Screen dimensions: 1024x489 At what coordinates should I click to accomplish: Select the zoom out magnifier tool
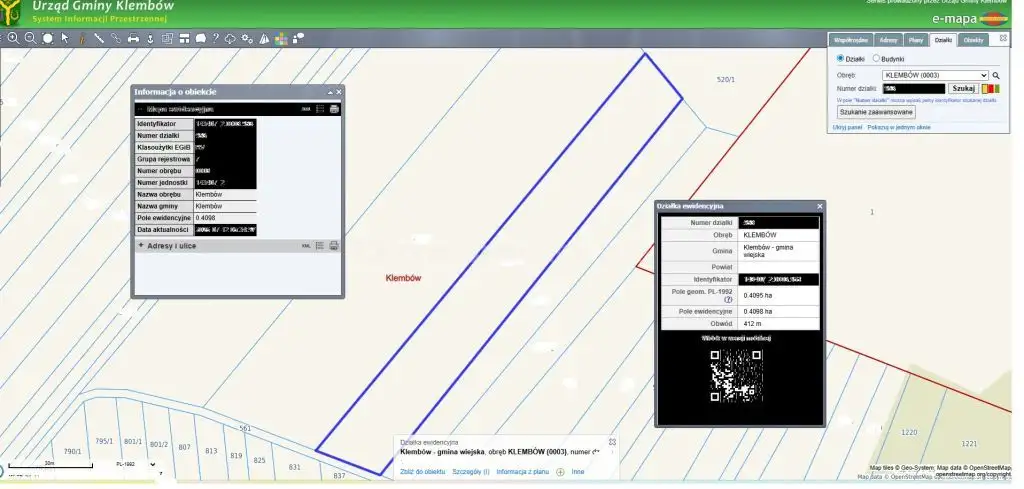(31, 38)
